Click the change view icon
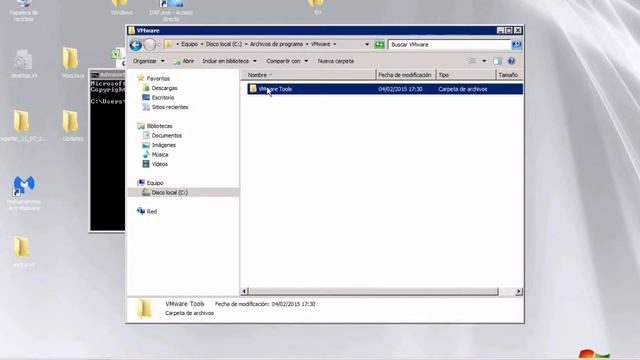This screenshot has height=360, width=640. (x=472, y=61)
